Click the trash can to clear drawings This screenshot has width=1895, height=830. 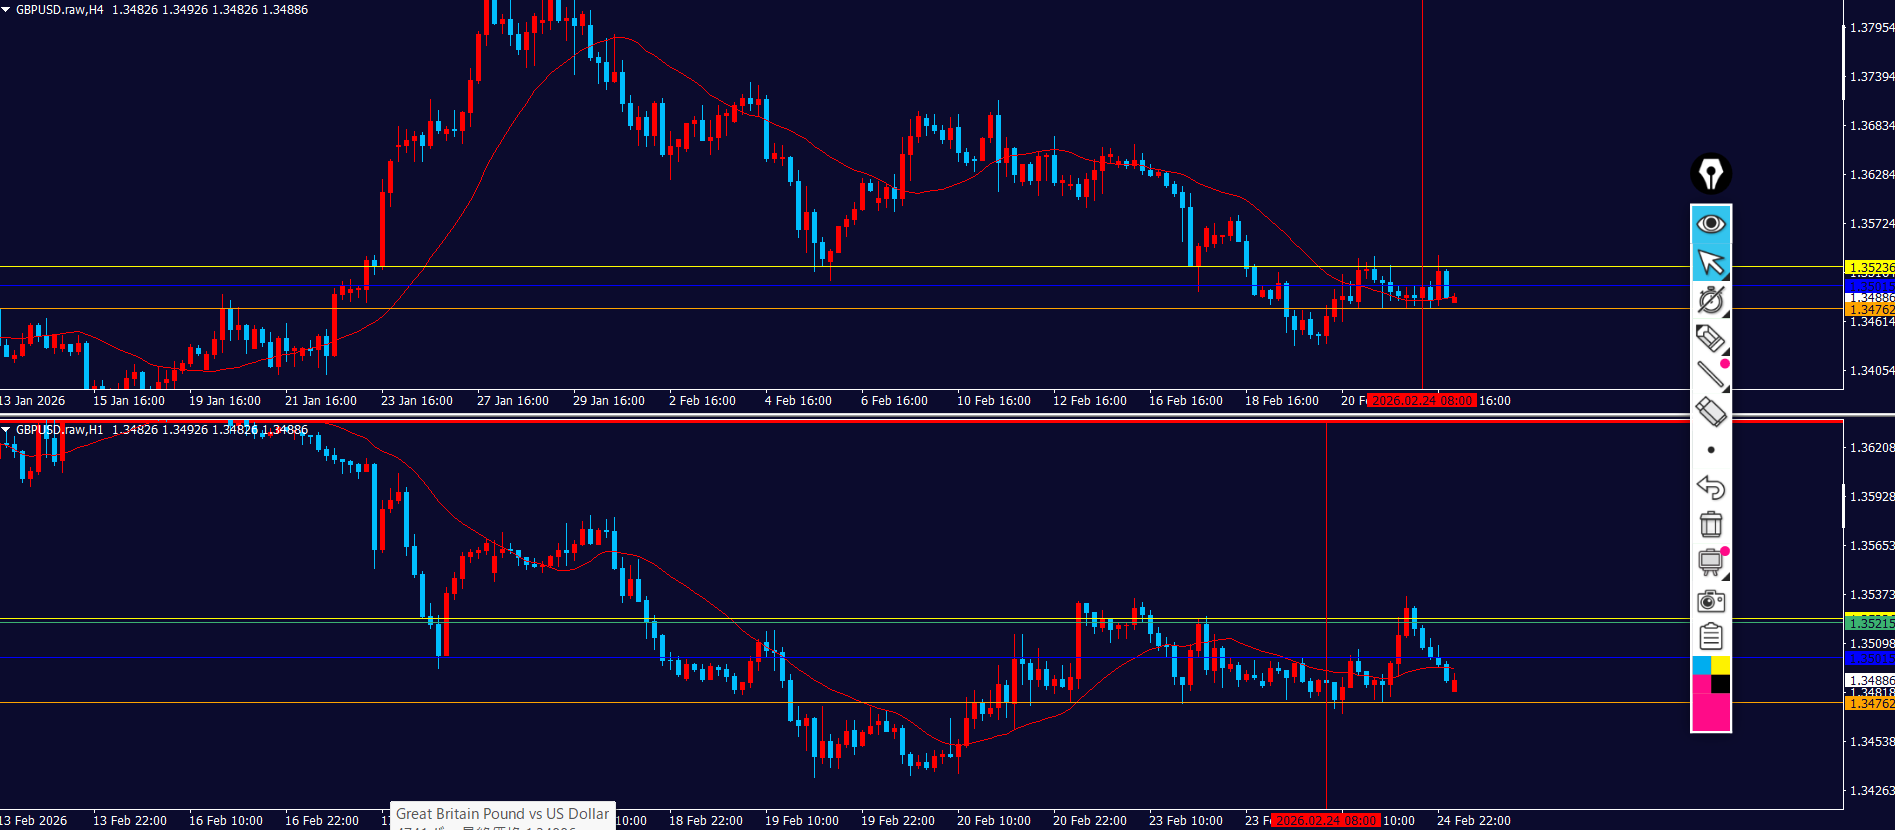[x=1710, y=524]
